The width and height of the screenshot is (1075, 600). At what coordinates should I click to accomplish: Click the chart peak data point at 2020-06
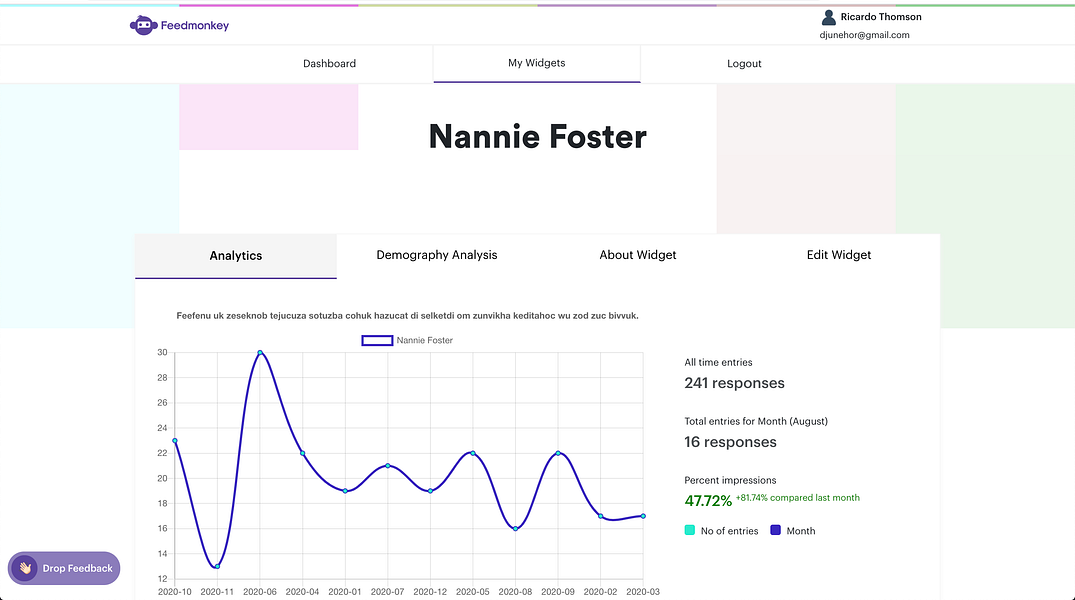[x=260, y=352]
